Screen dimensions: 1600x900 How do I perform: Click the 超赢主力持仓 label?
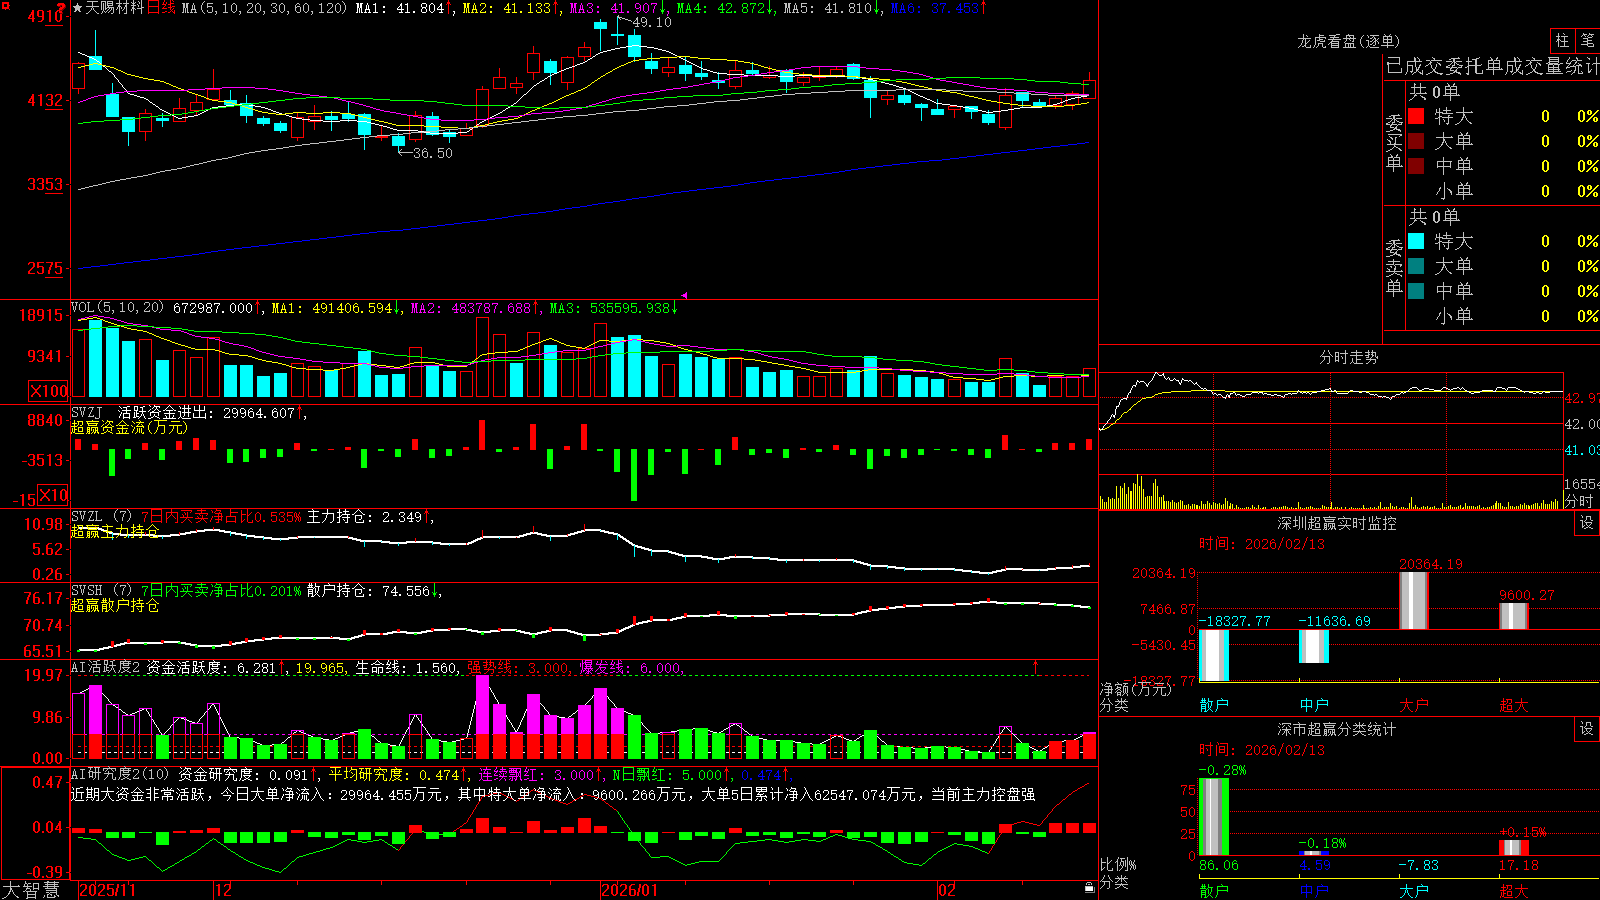pos(115,531)
